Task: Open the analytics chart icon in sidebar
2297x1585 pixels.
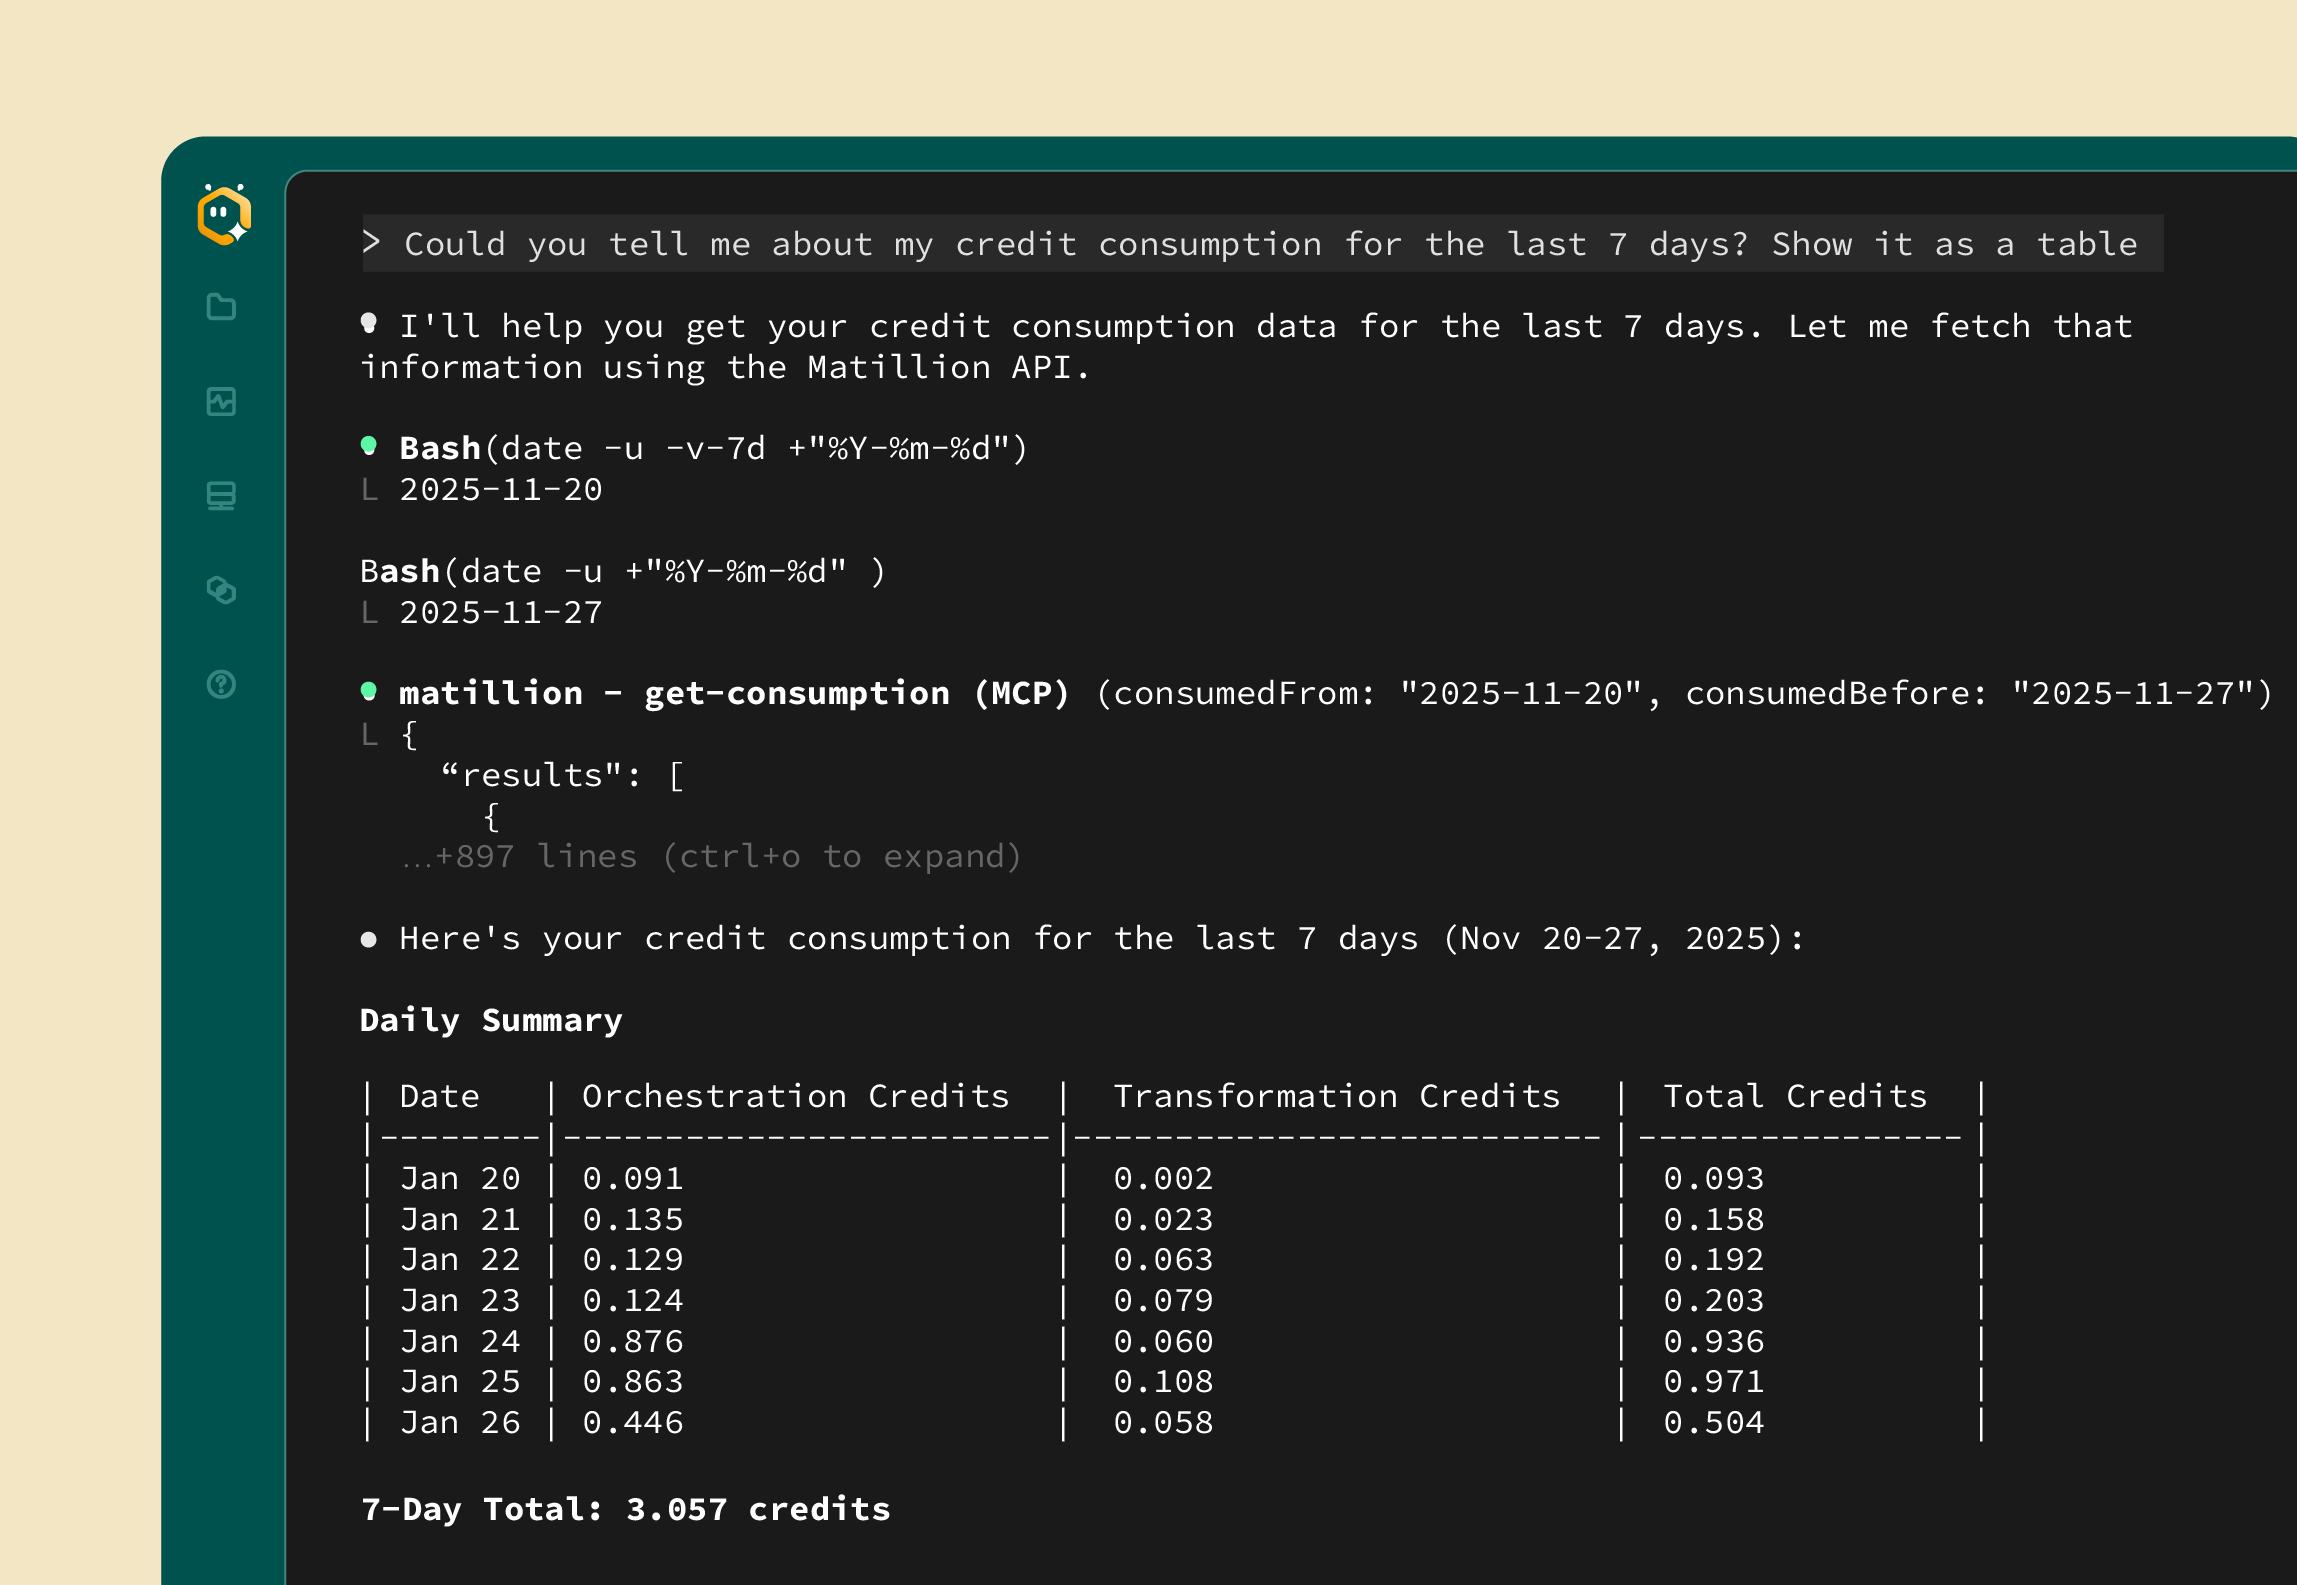Action: tap(221, 402)
